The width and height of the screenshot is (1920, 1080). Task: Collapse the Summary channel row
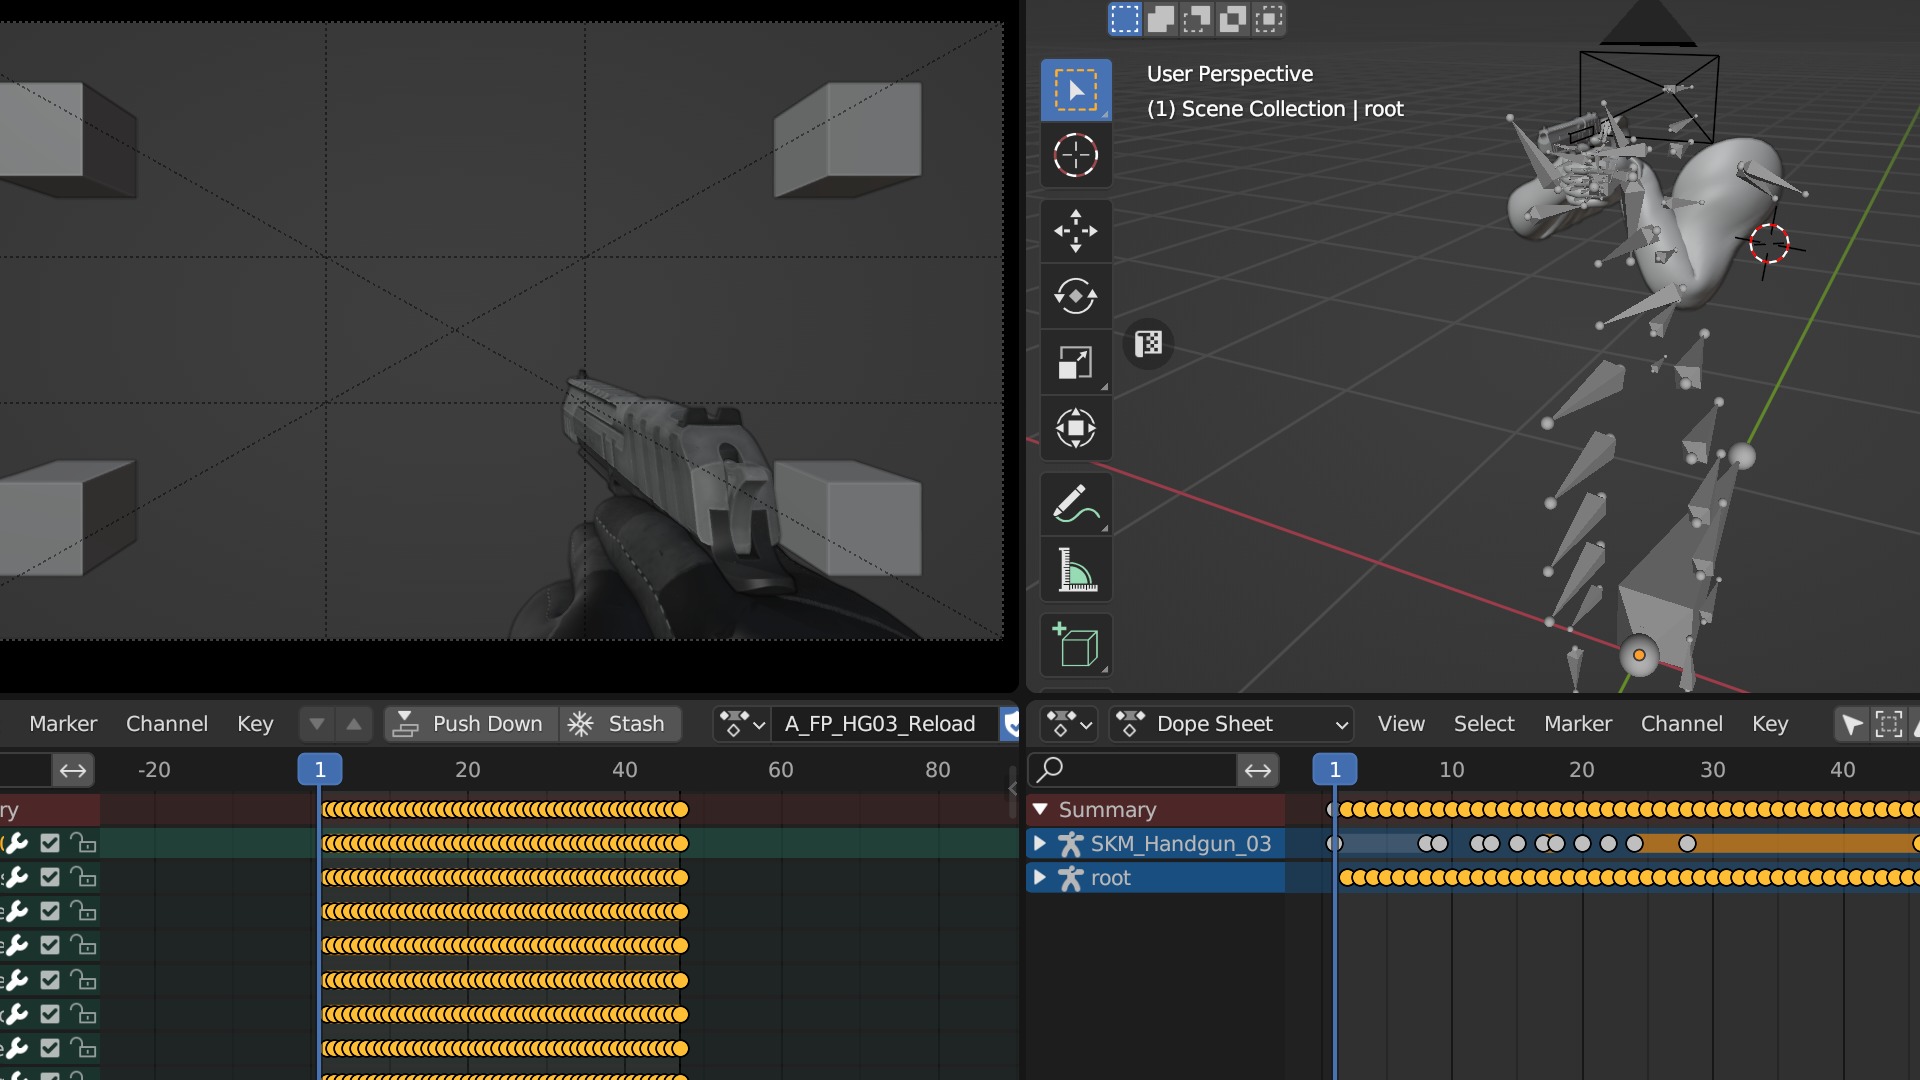(x=1040, y=809)
